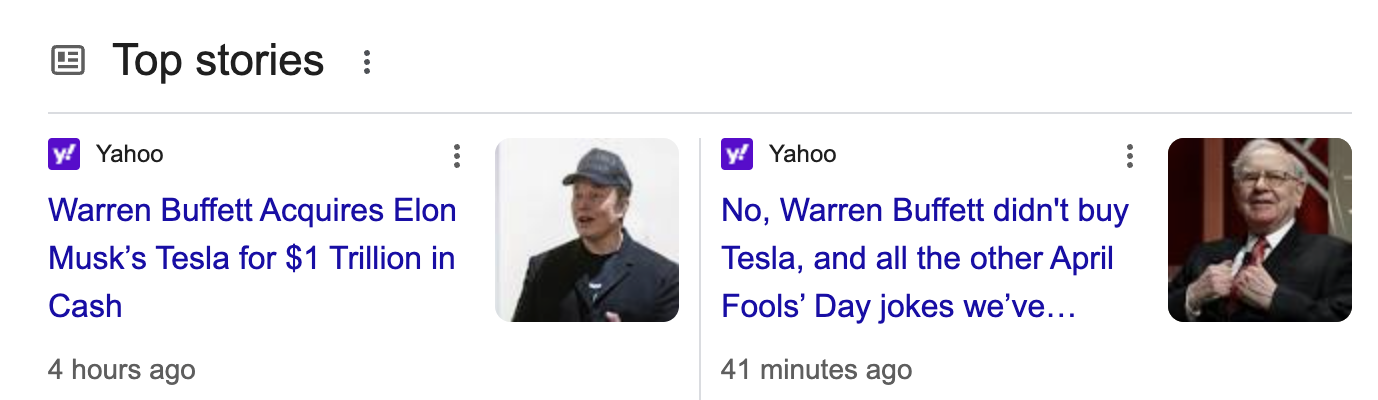1378x400 pixels.
Task: Click the Yahoo logo on the first story
Action: tap(64, 155)
